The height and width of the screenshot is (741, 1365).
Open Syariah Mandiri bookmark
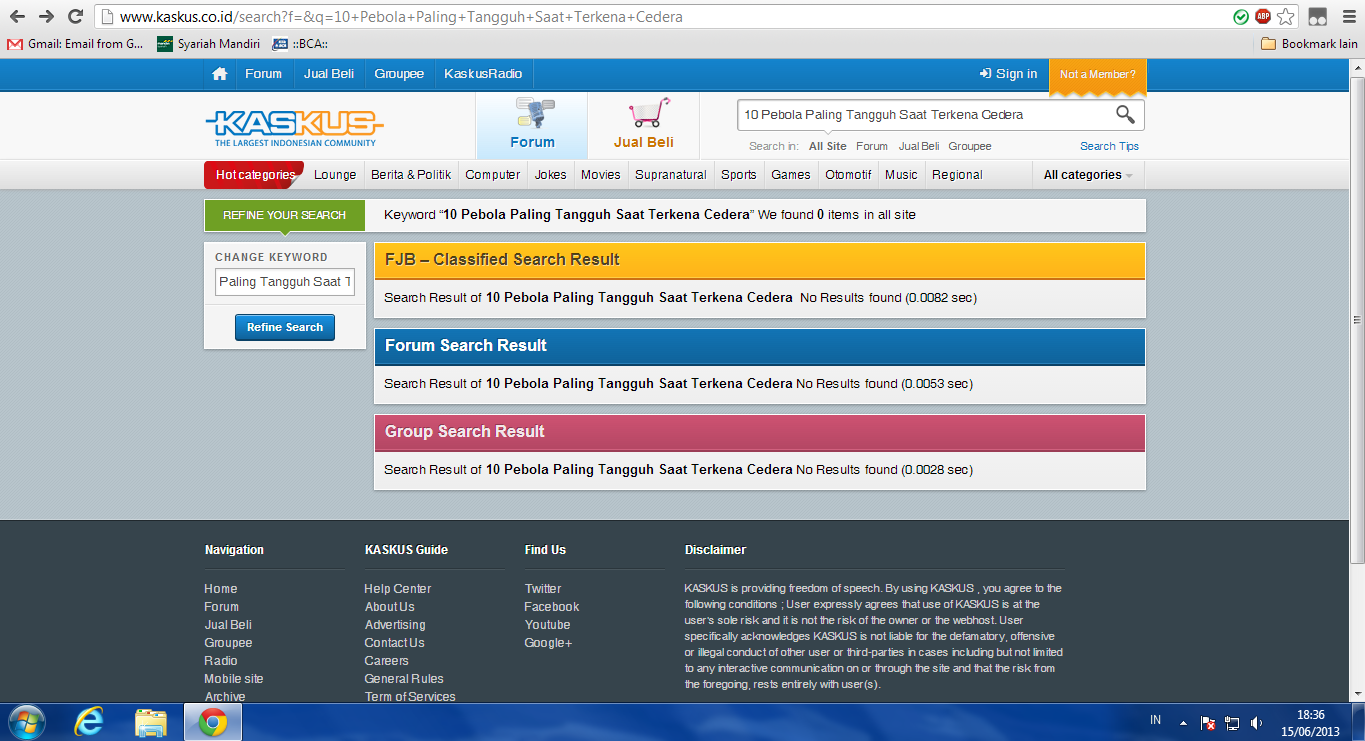coord(208,44)
